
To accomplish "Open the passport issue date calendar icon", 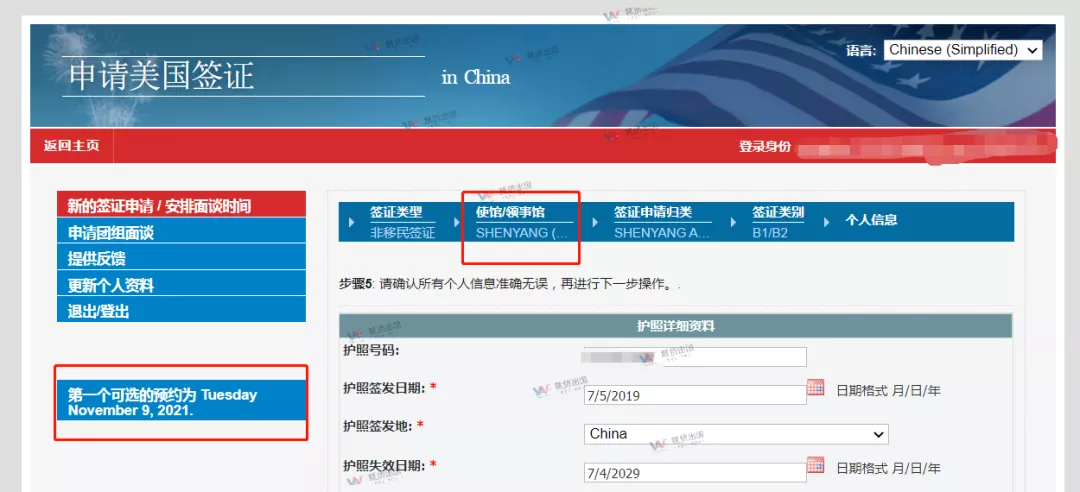I will (x=815, y=387).
